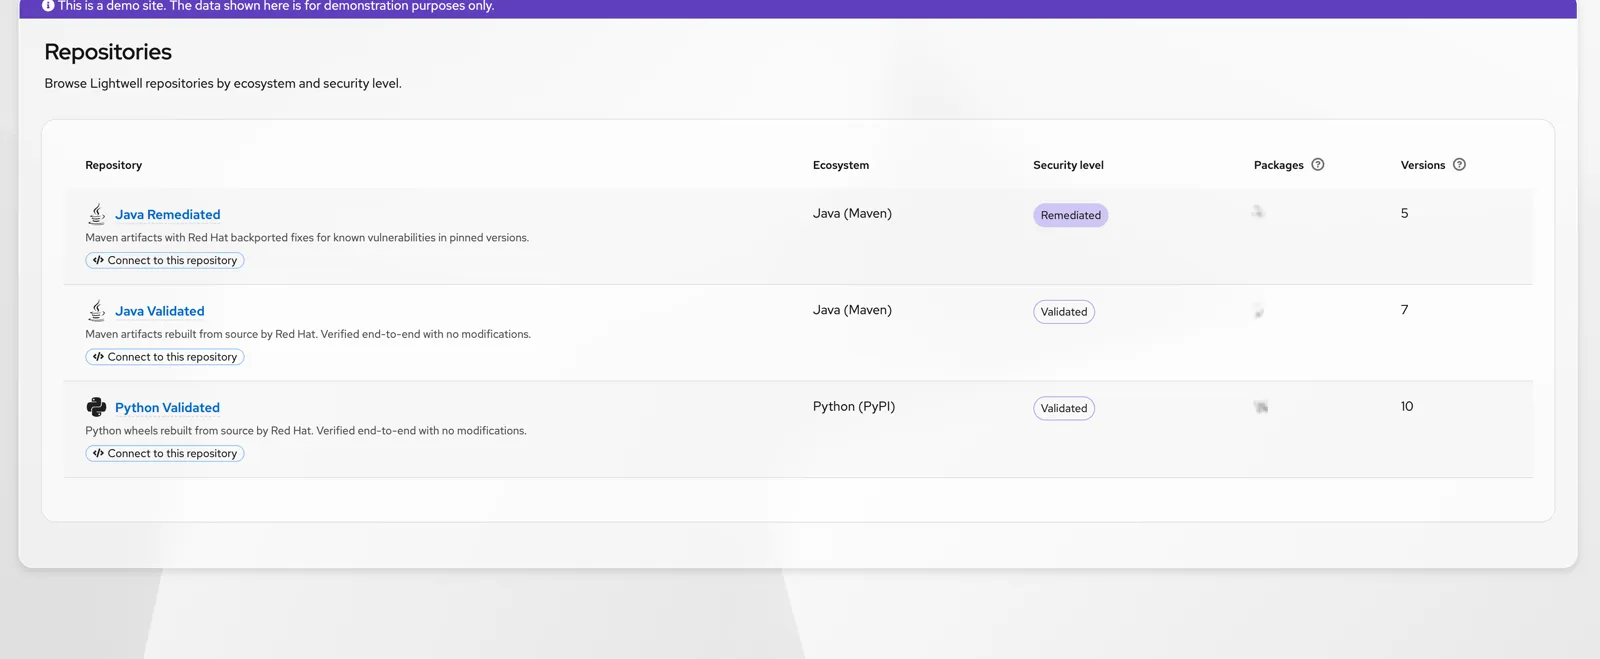Viewport: 1600px width, 659px height.
Task: Click the Remediated security level badge
Action: coord(1070,215)
